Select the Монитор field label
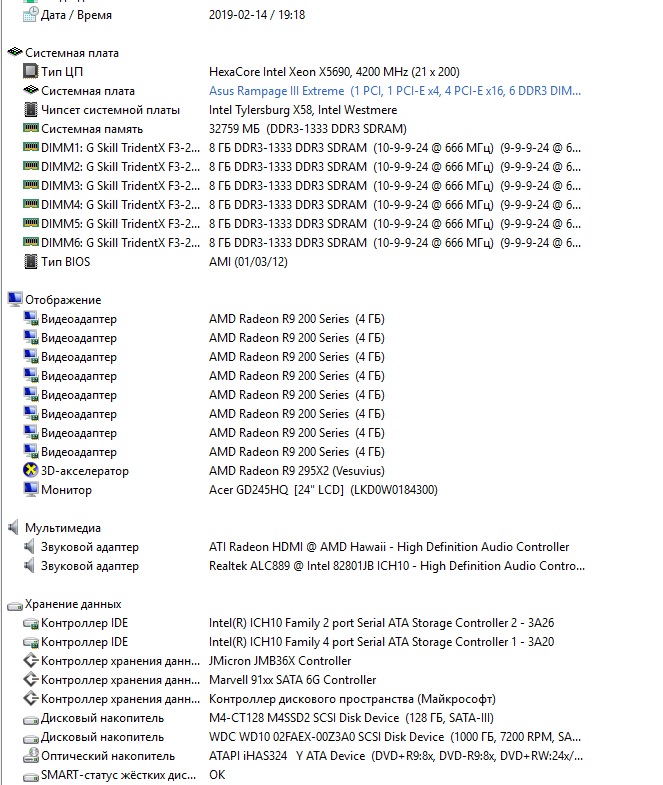 coord(66,490)
